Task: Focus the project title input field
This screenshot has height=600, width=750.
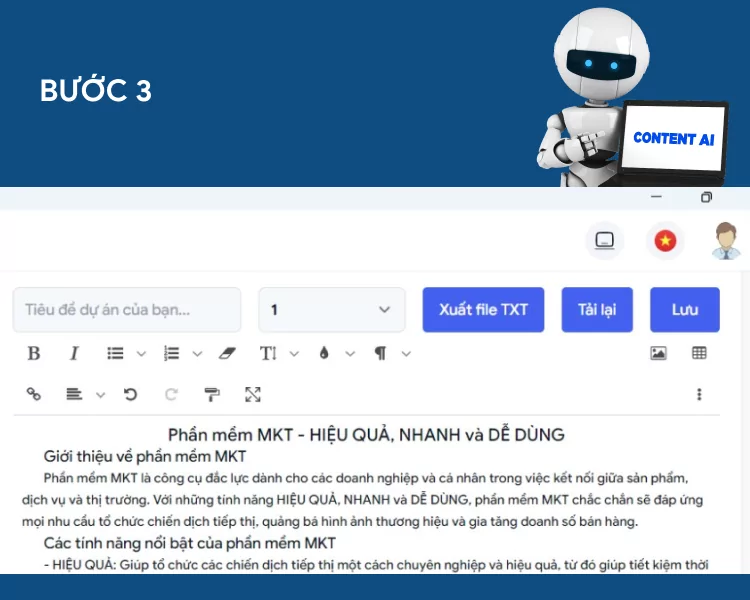Action: [127, 310]
